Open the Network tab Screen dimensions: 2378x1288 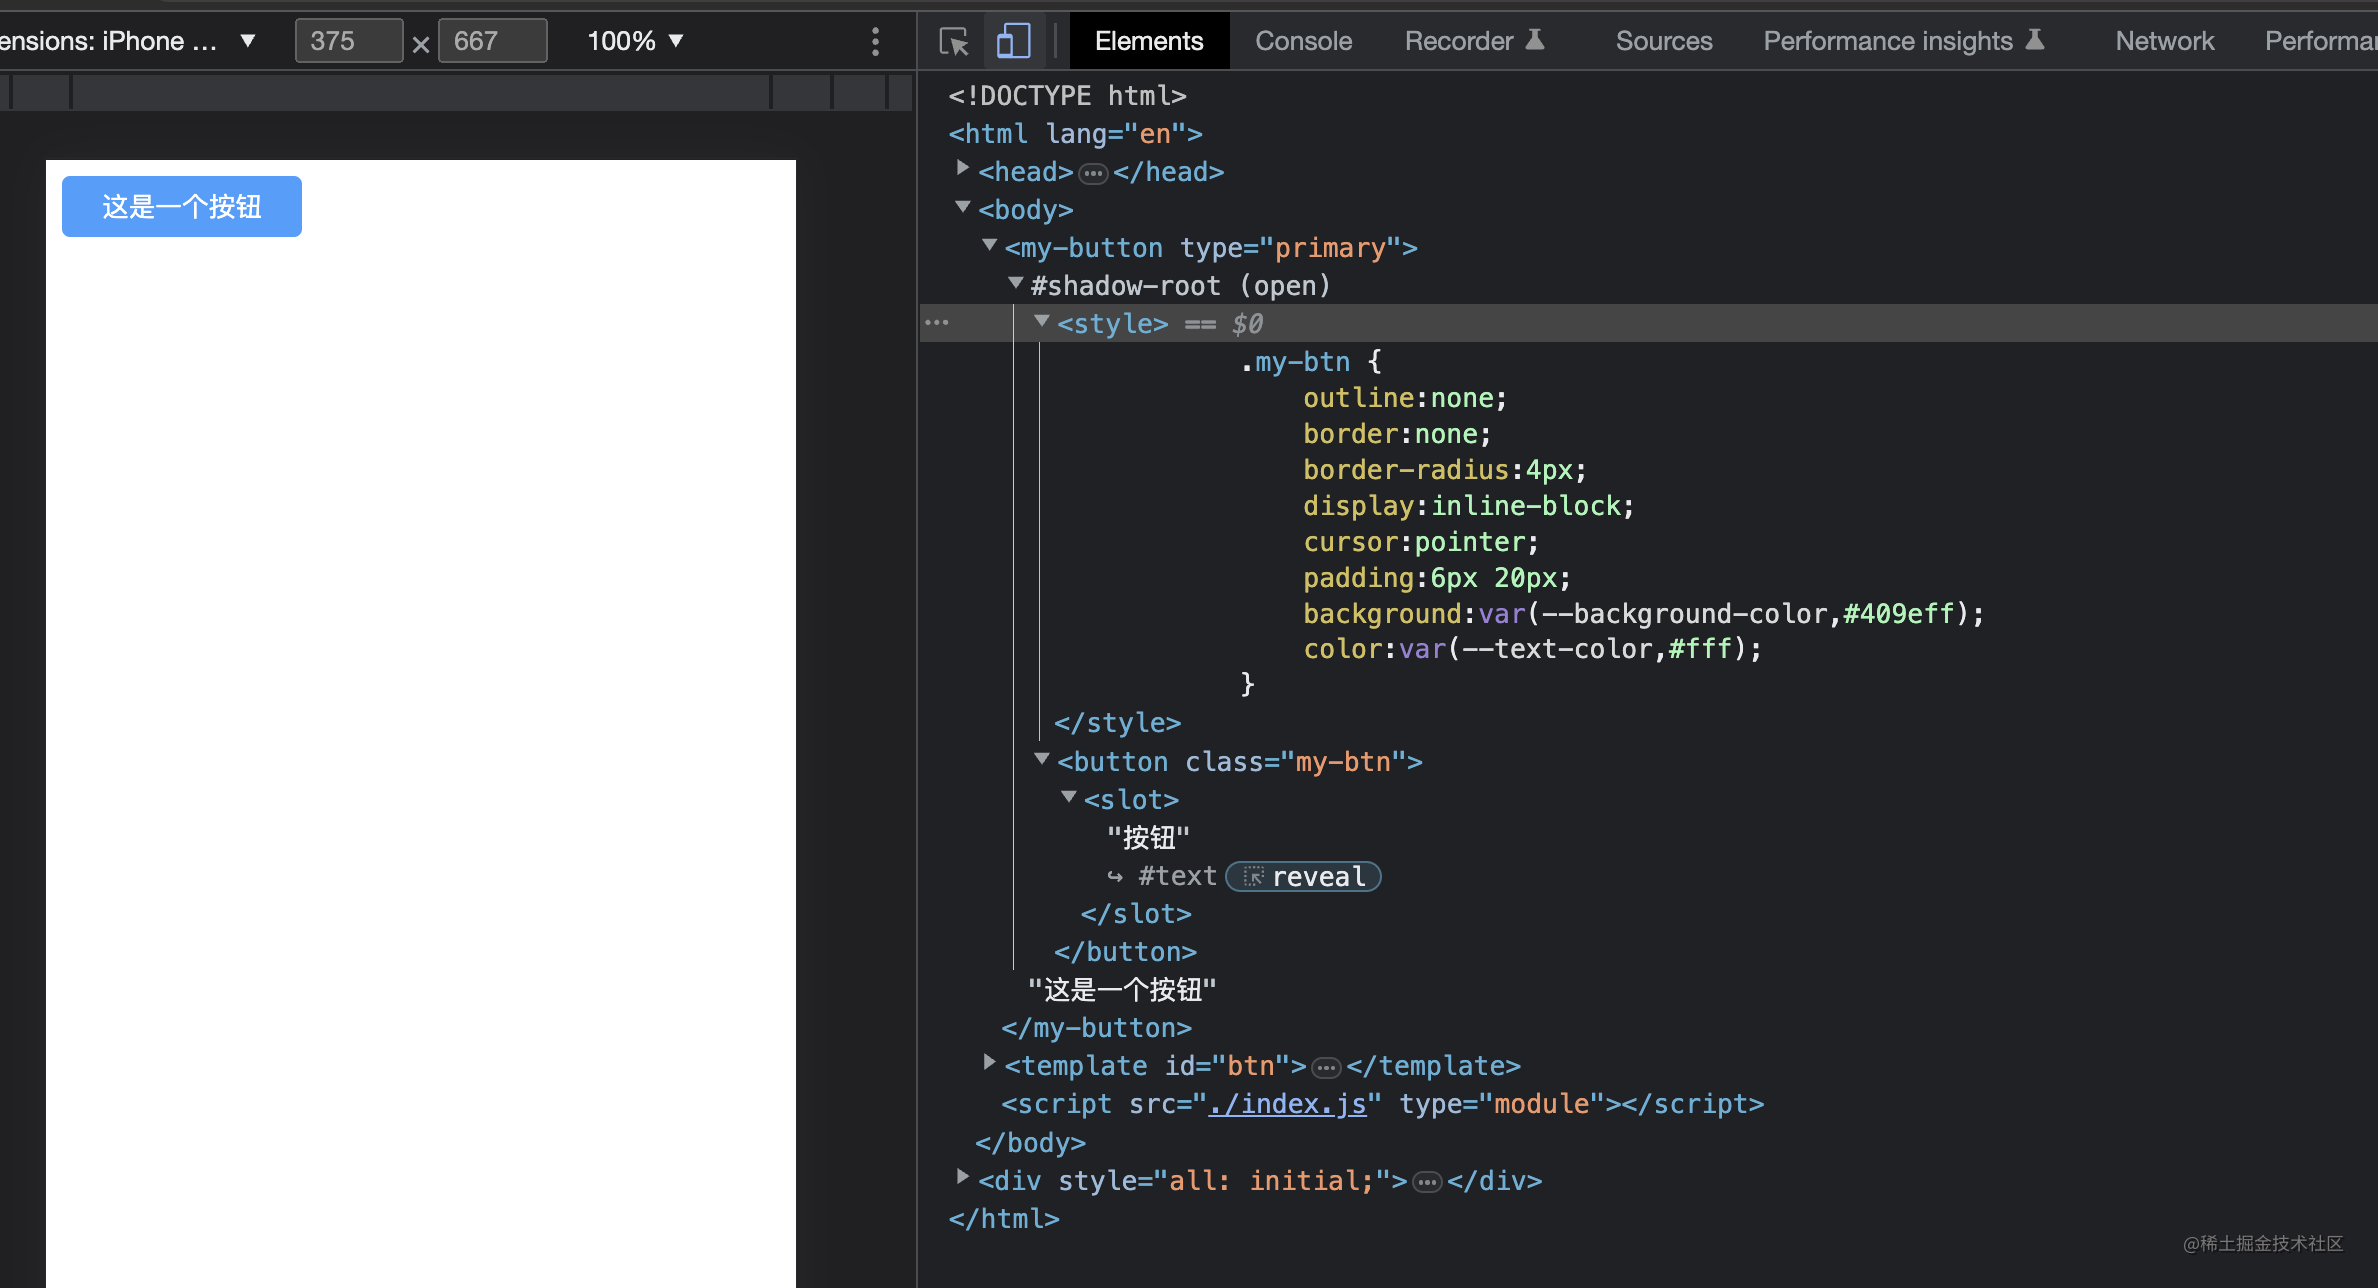tap(2164, 41)
